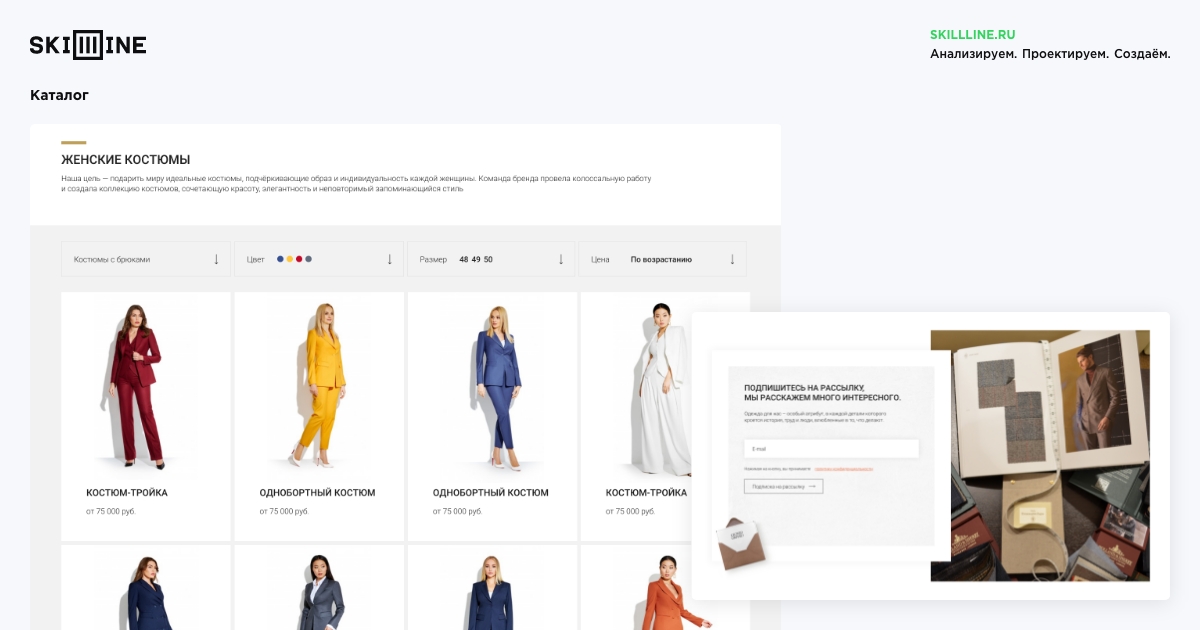Image resolution: width=1200 pixels, height=630 pixels.
Task: Select size 48
Action: pos(463,259)
